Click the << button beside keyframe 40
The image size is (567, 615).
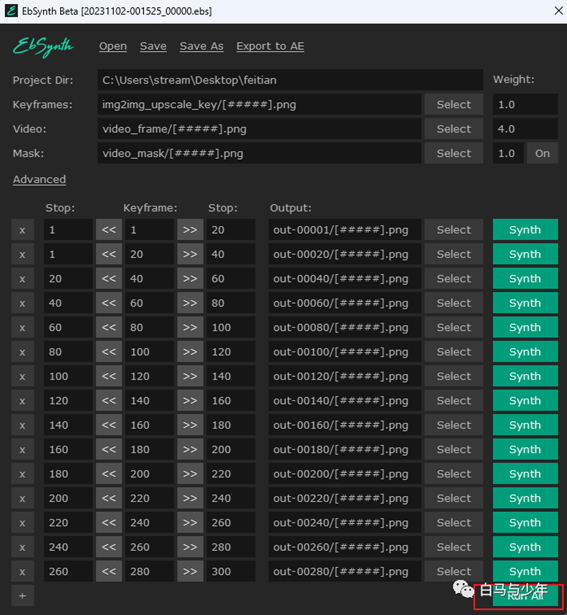pos(109,278)
